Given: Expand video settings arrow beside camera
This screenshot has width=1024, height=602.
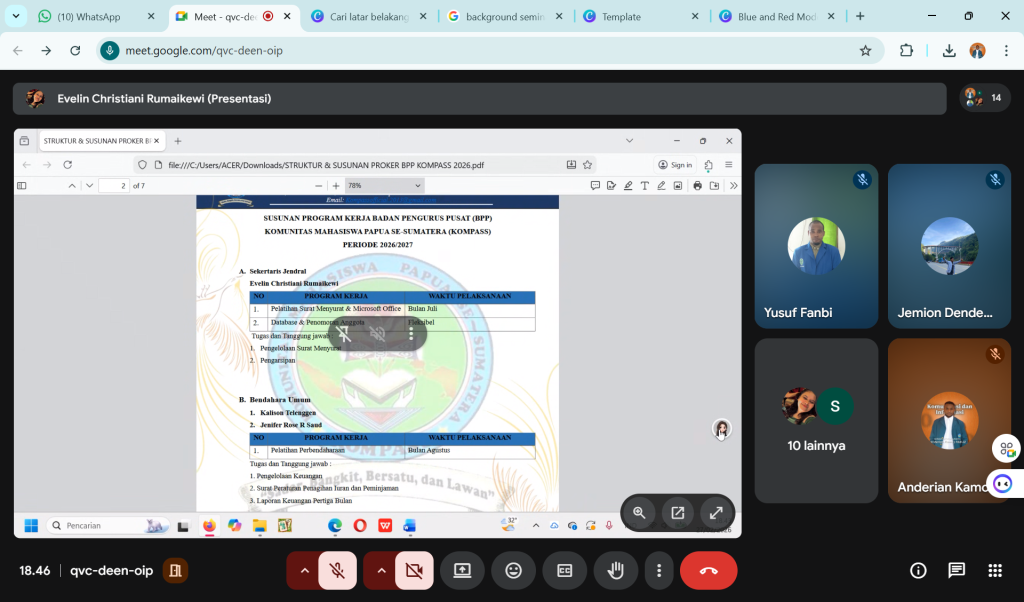Looking at the screenshot, I should (x=381, y=570).
